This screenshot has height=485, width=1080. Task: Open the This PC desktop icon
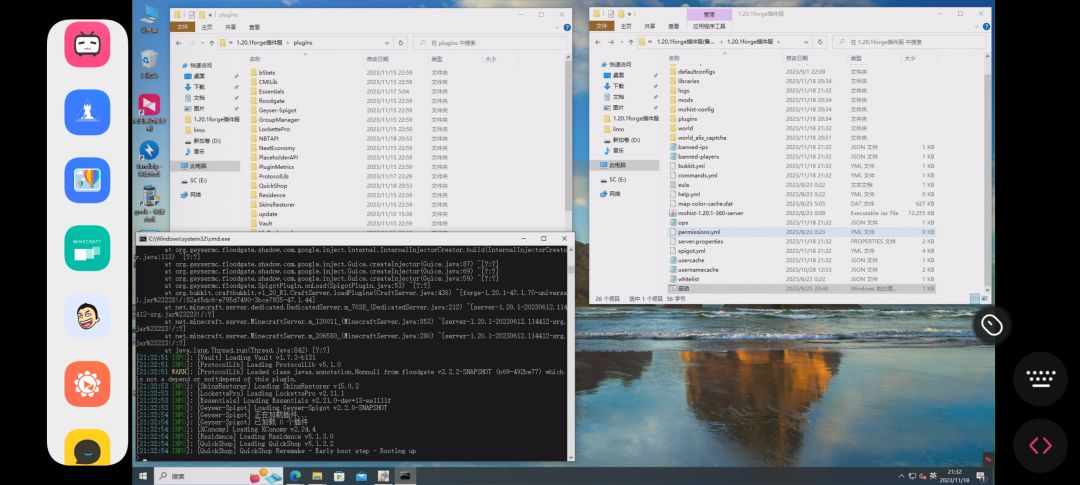[149, 18]
